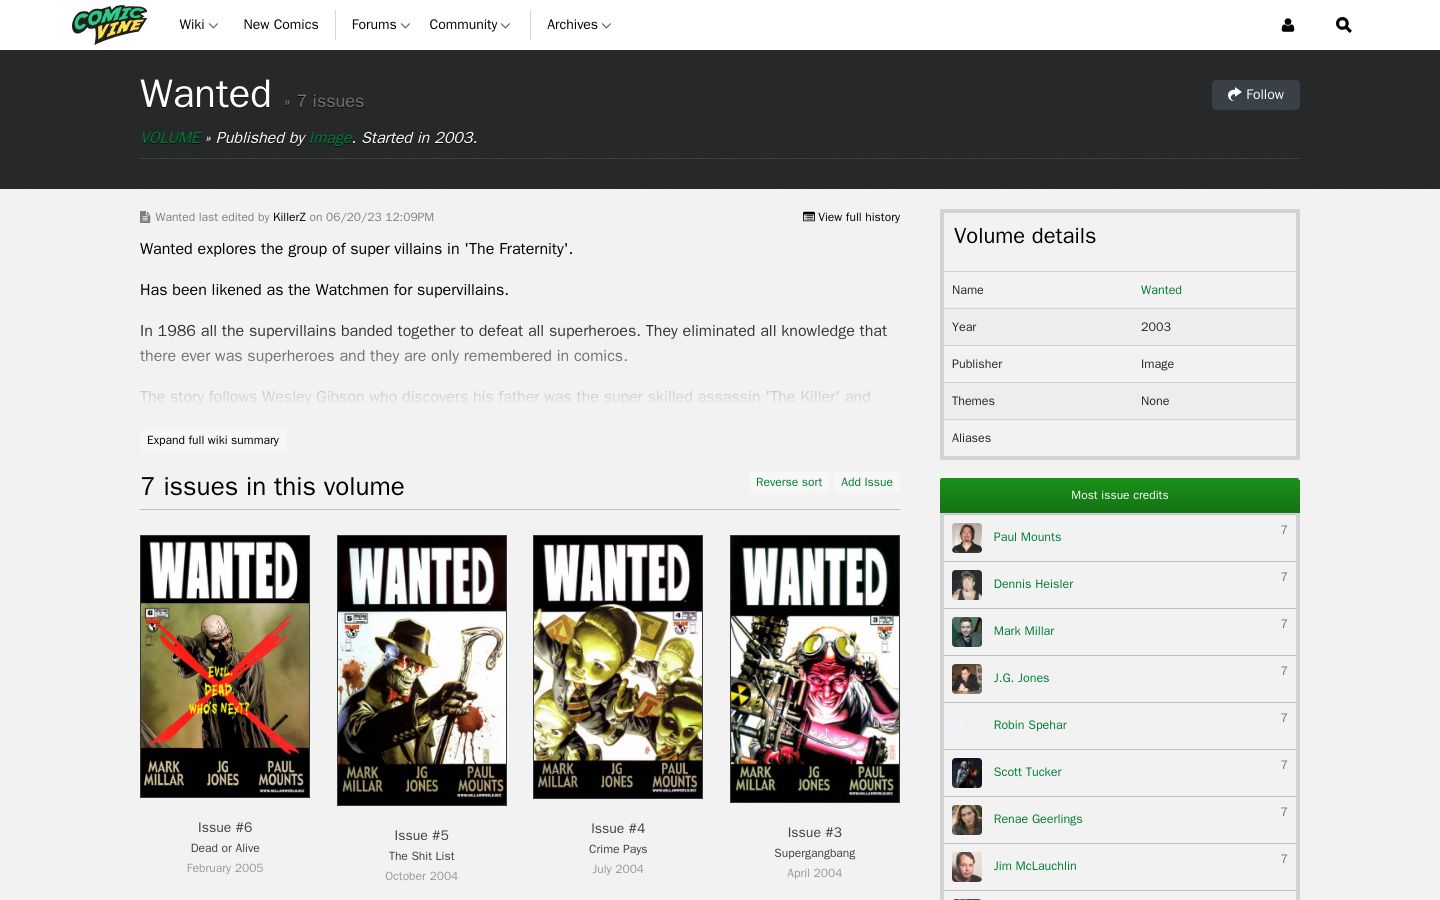The height and width of the screenshot is (900, 1440).
Task: Expand the Archives dropdown menu
Action: click(579, 25)
